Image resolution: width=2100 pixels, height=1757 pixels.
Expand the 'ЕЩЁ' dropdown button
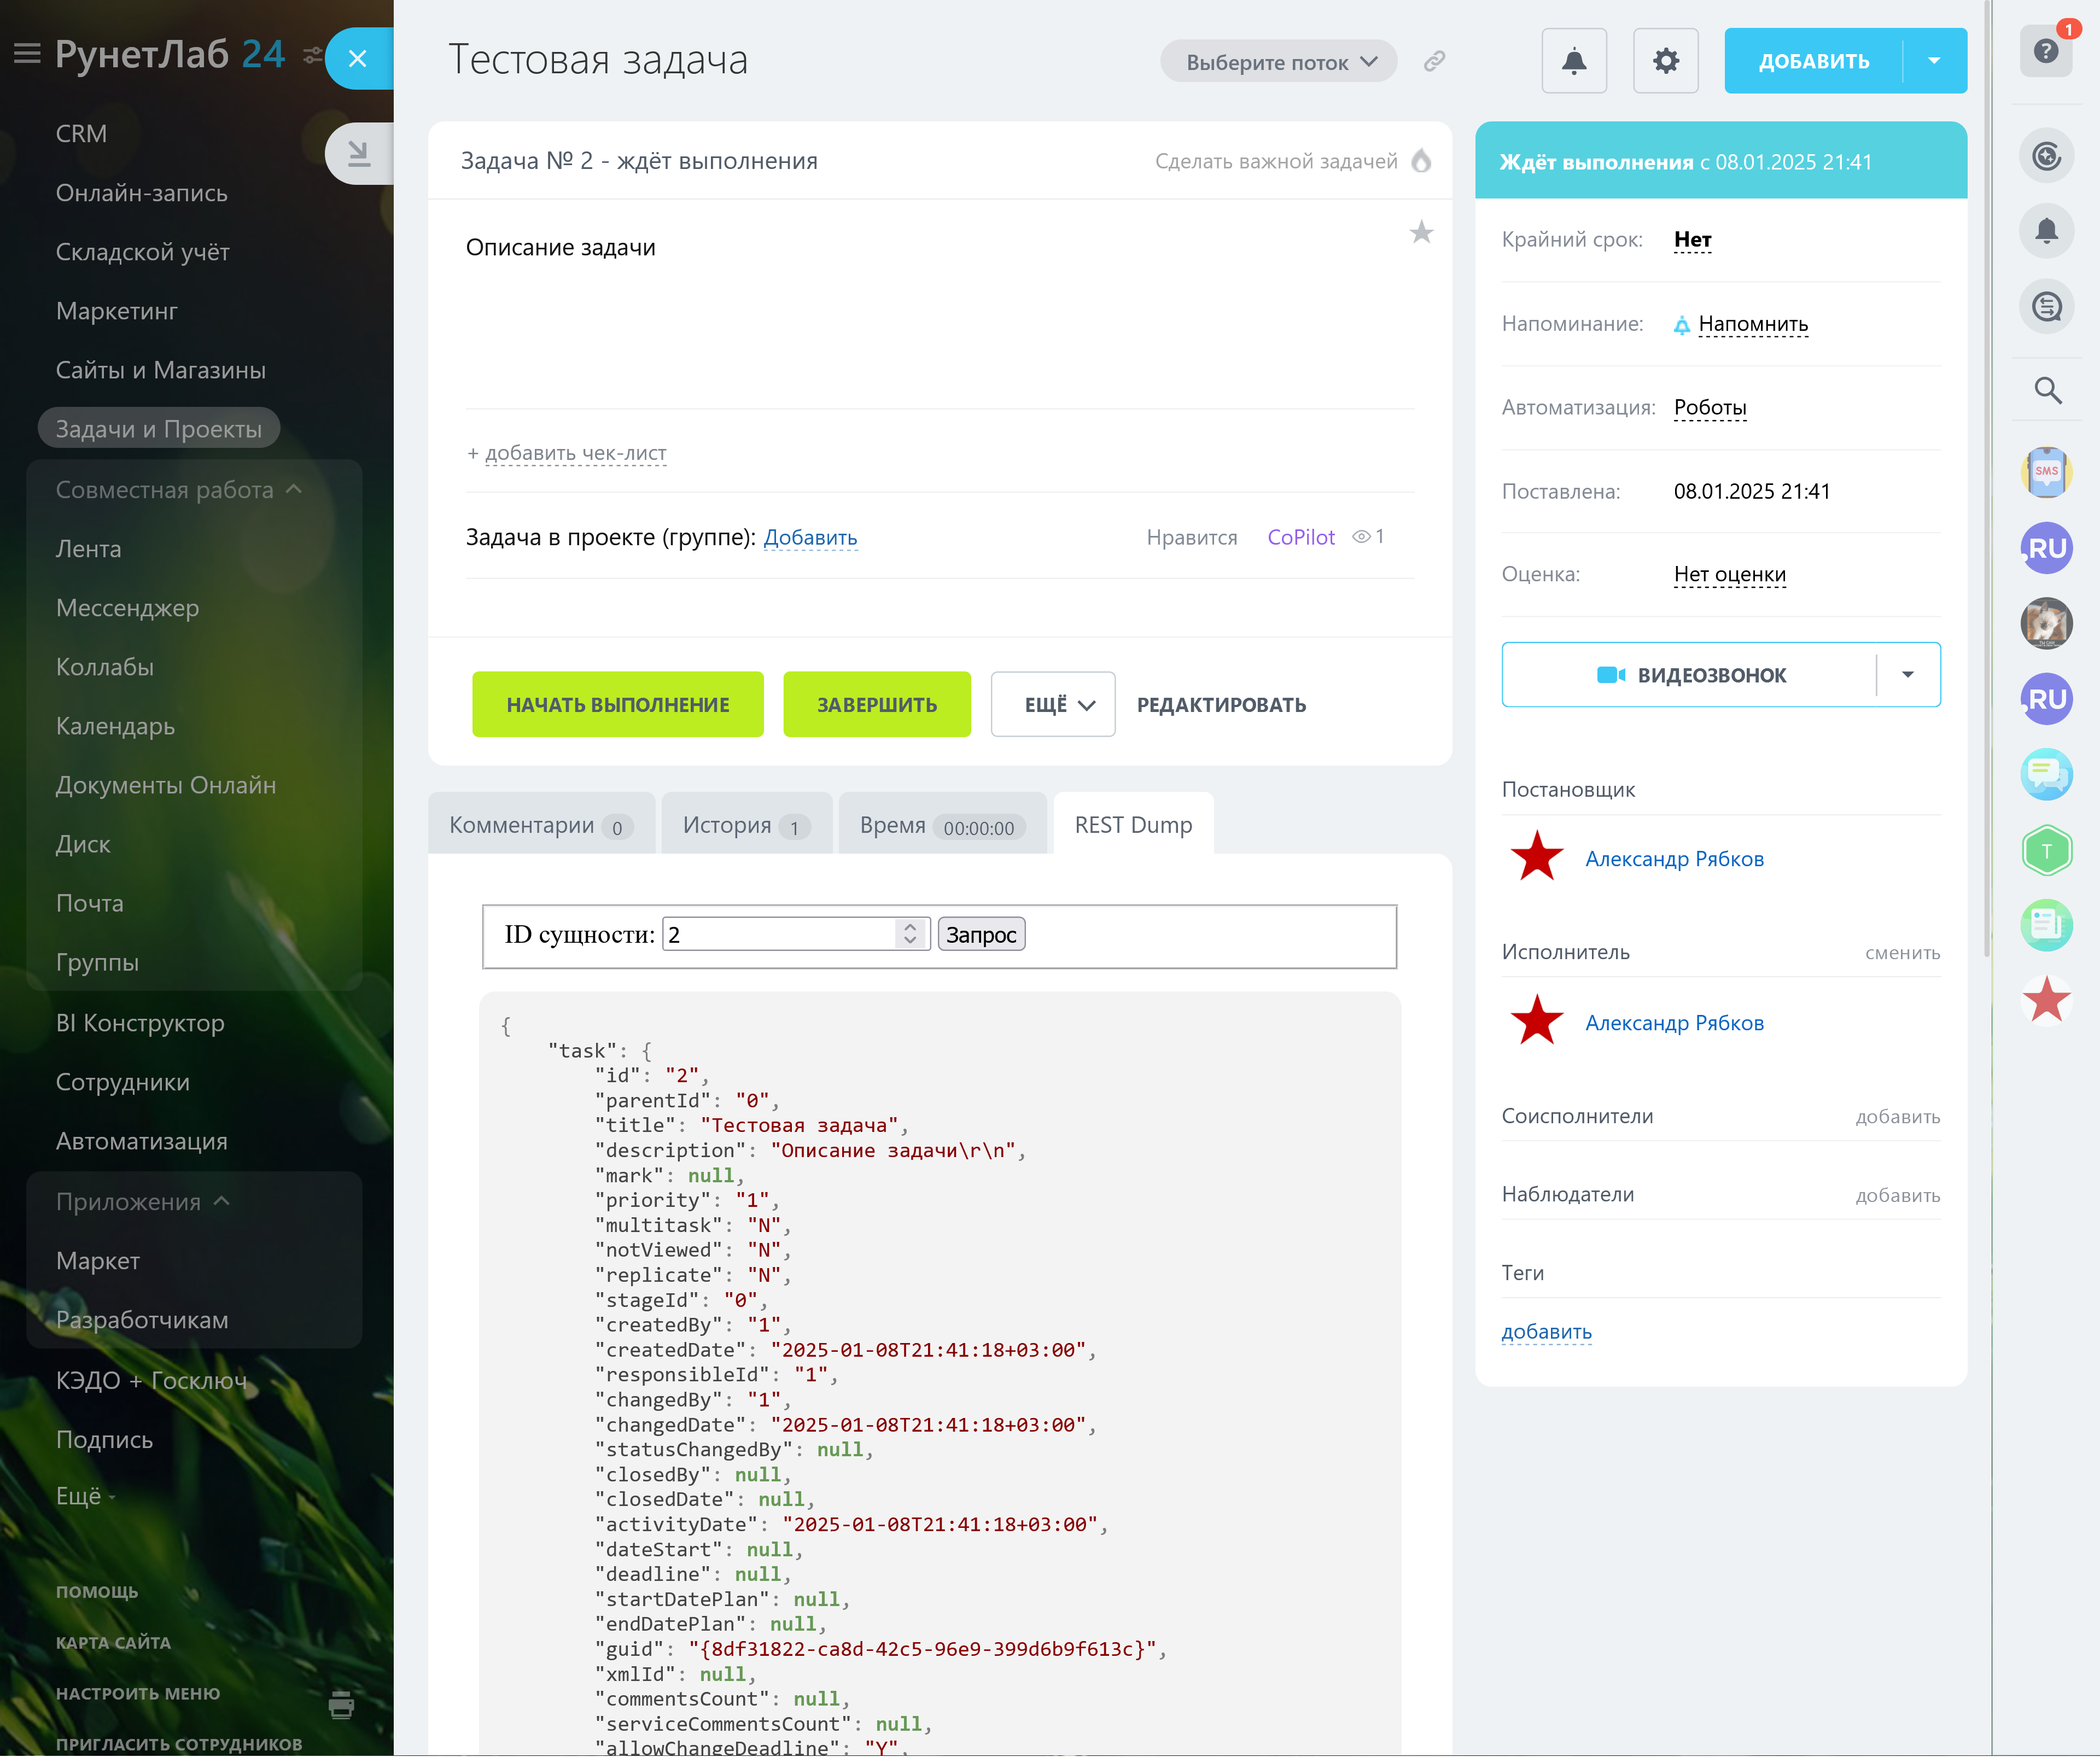[x=1053, y=705]
